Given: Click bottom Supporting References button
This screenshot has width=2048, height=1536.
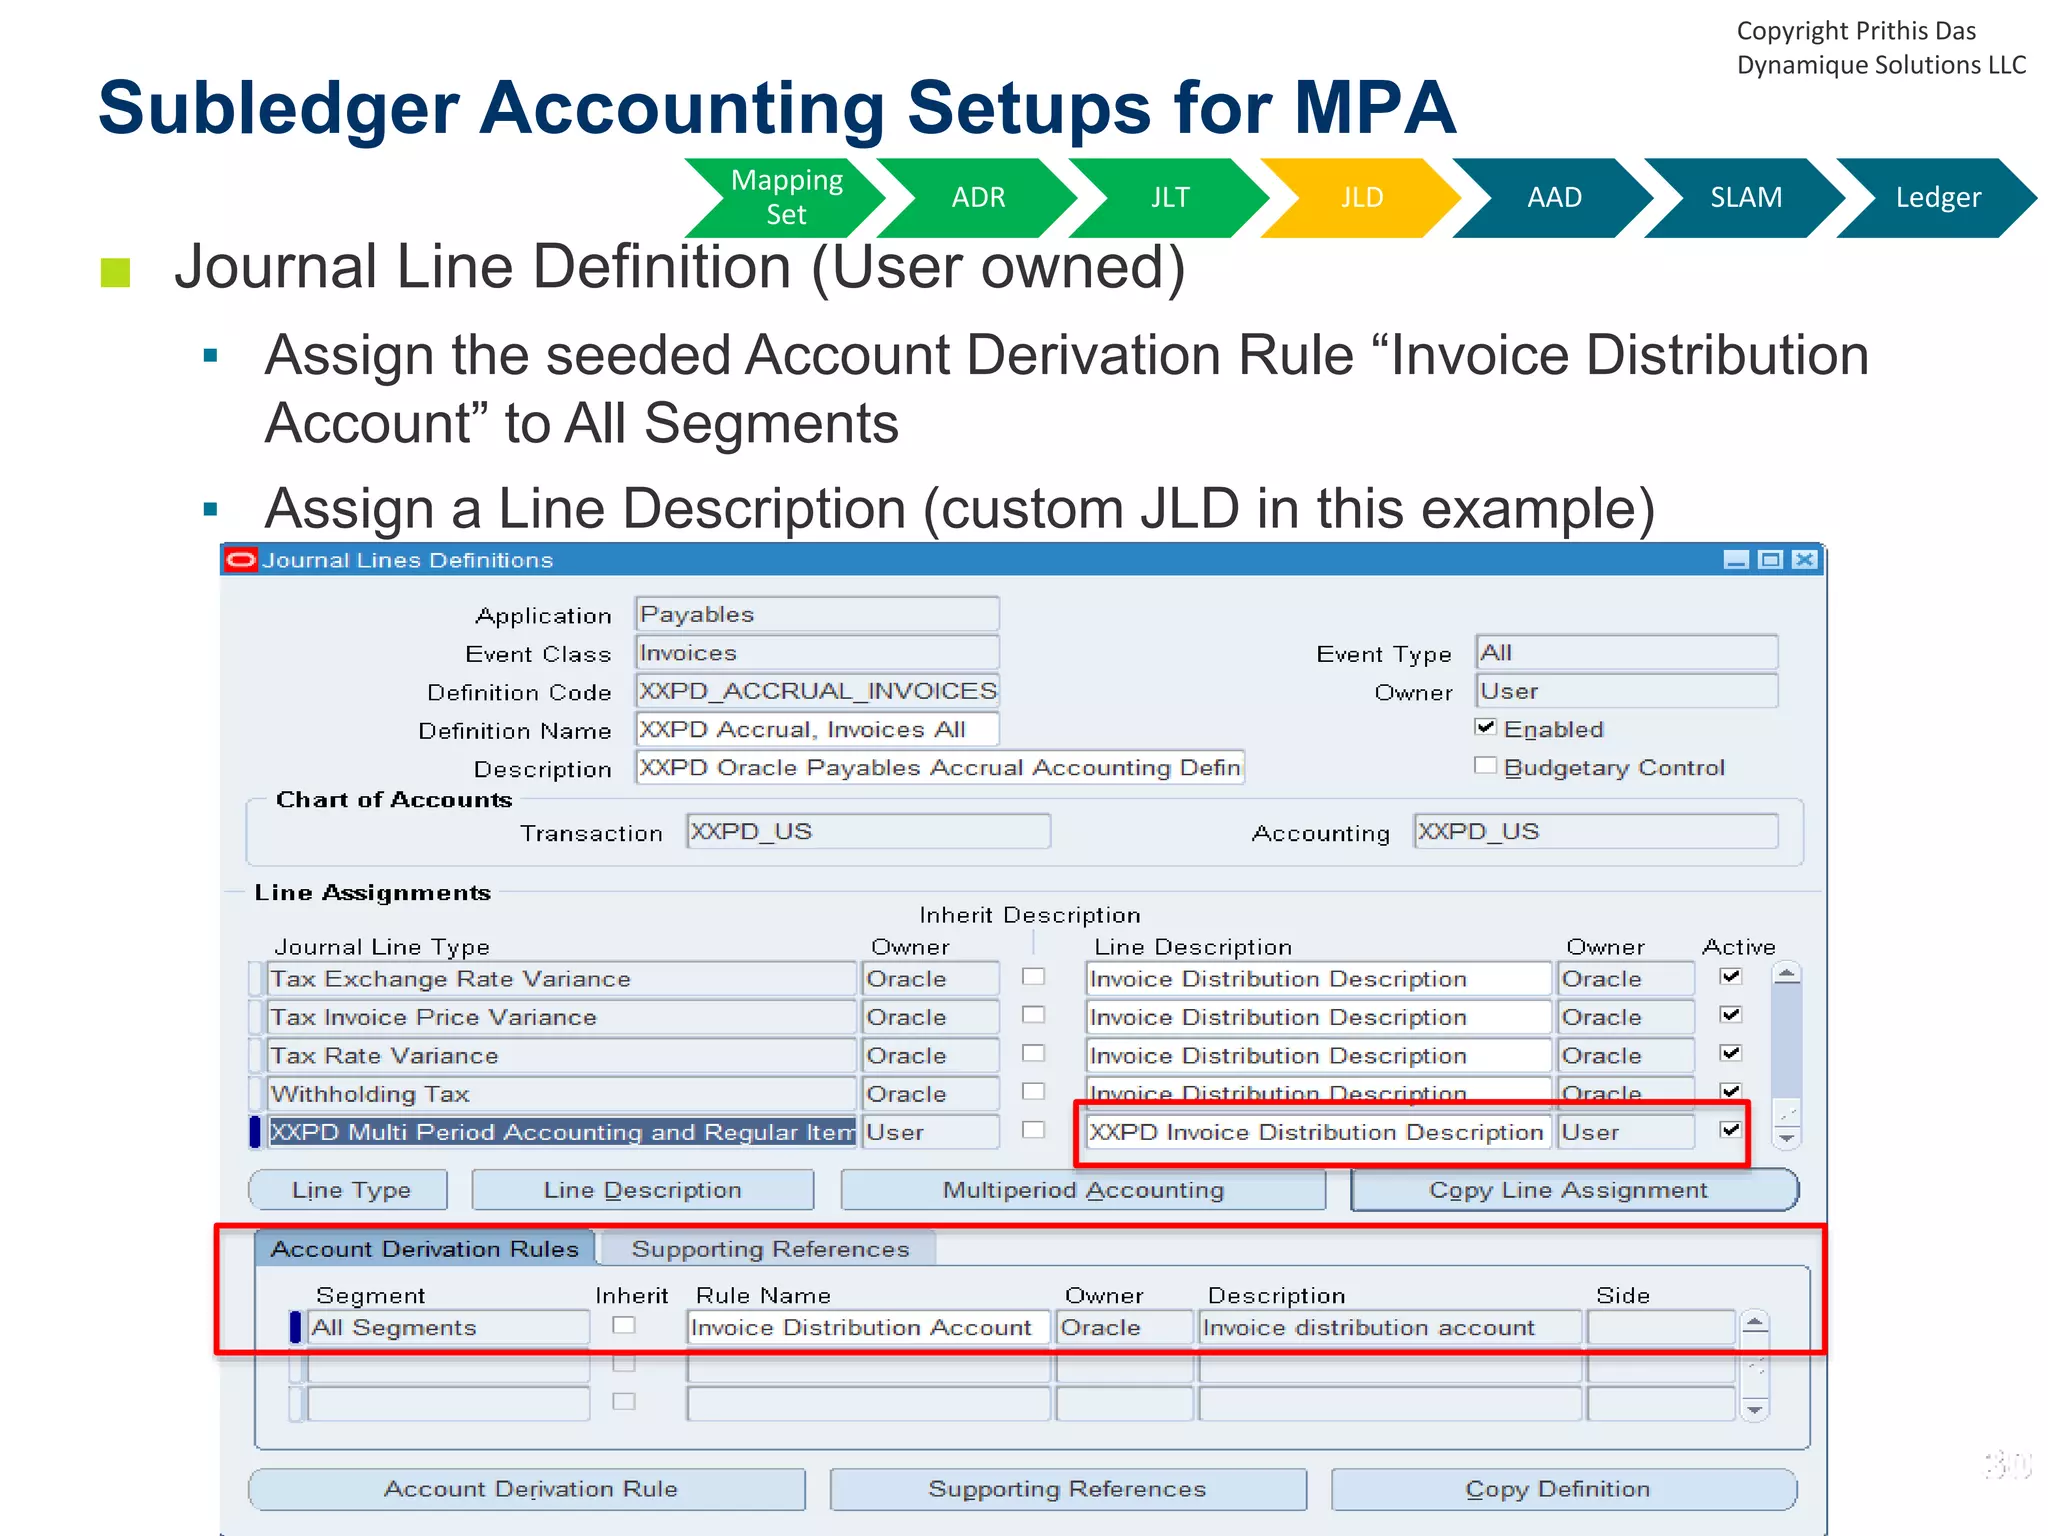Looking at the screenshot, I should coord(1068,1489).
